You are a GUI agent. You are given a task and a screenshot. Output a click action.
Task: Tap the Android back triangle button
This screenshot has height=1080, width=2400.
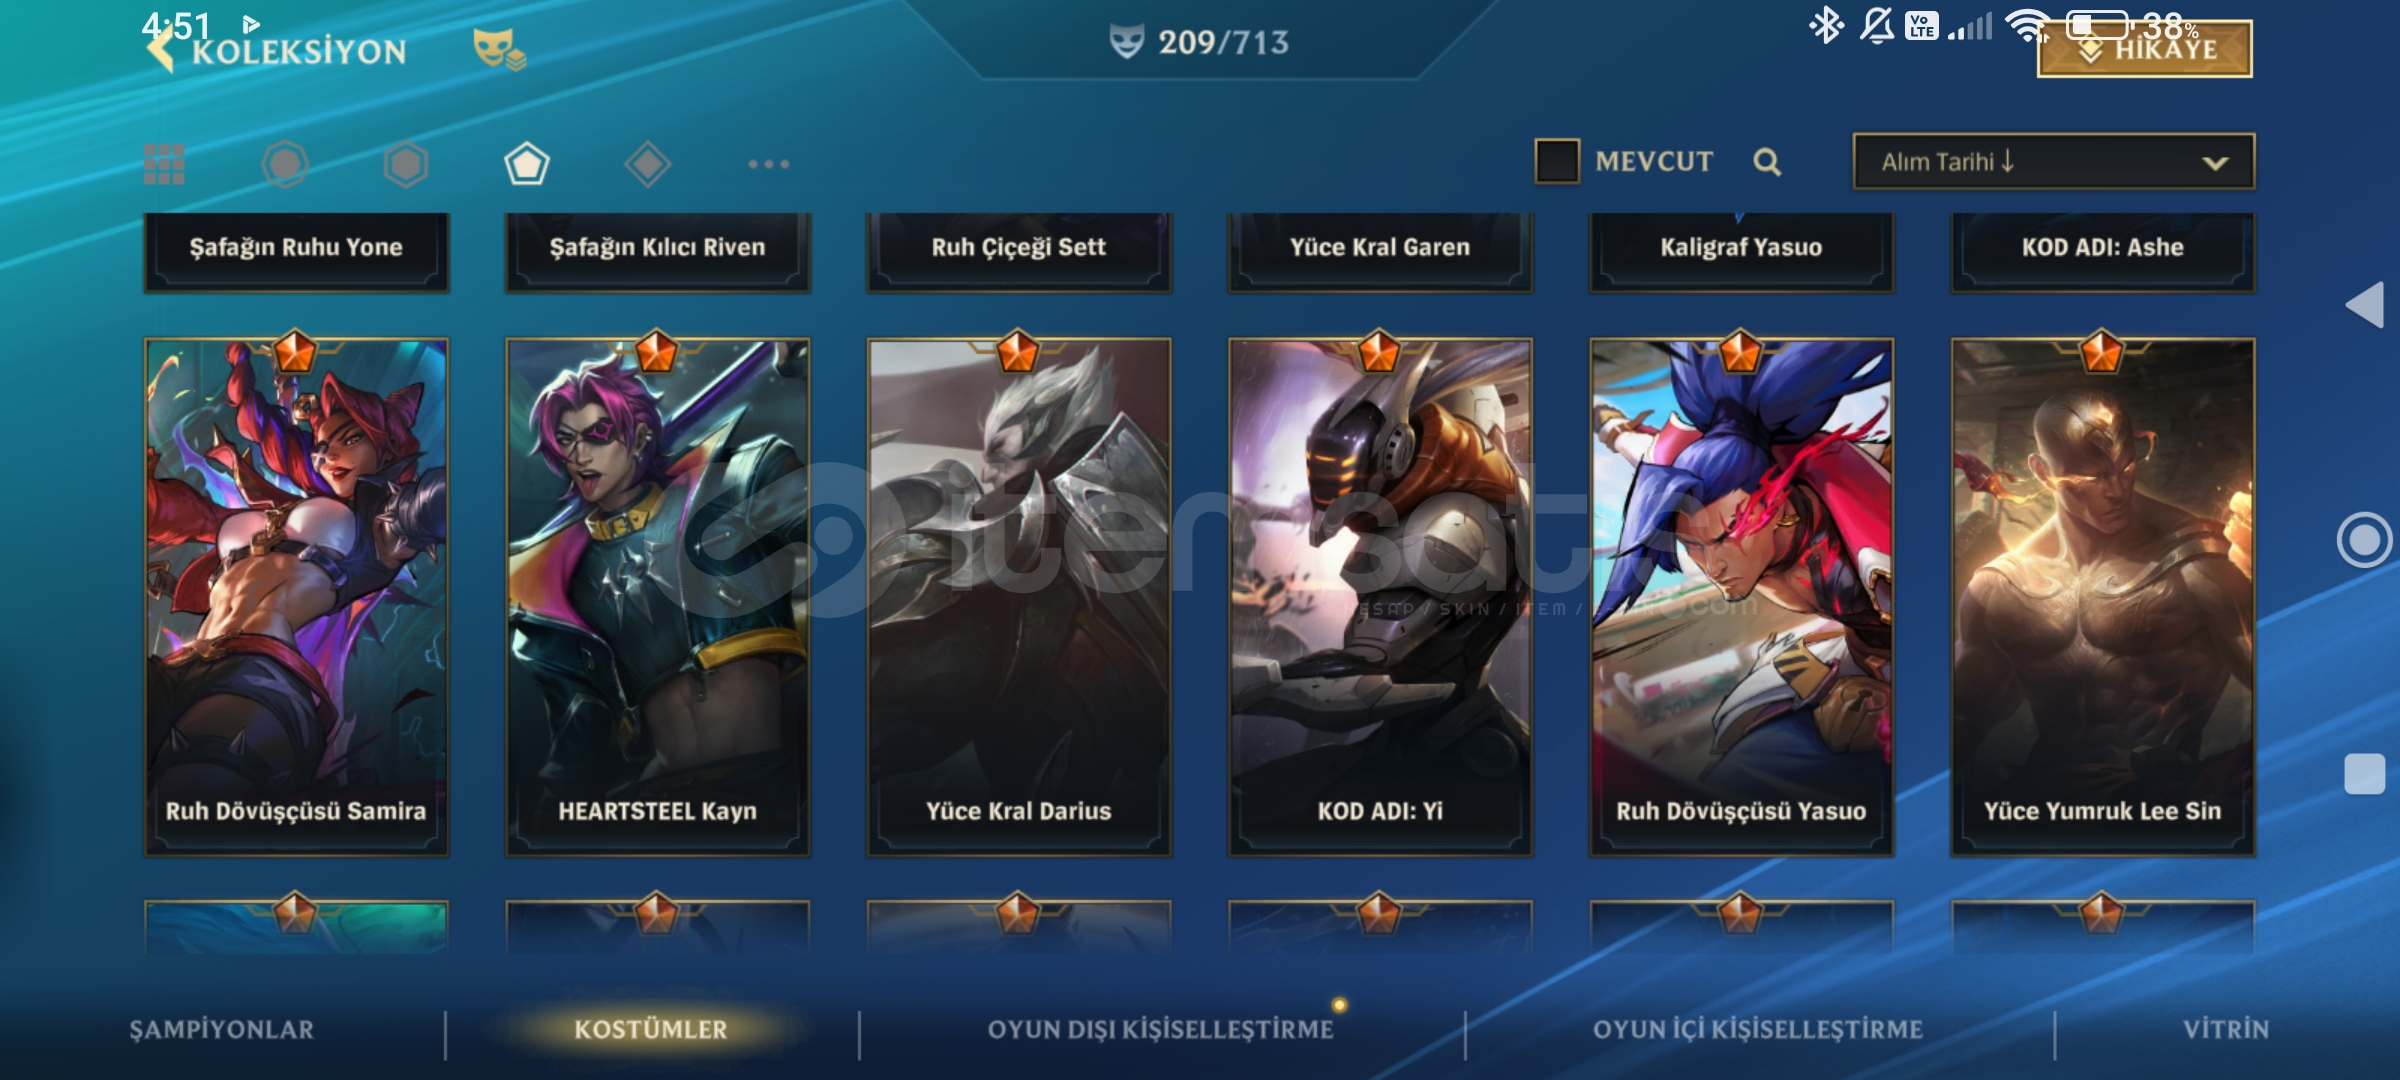[2365, 304]
